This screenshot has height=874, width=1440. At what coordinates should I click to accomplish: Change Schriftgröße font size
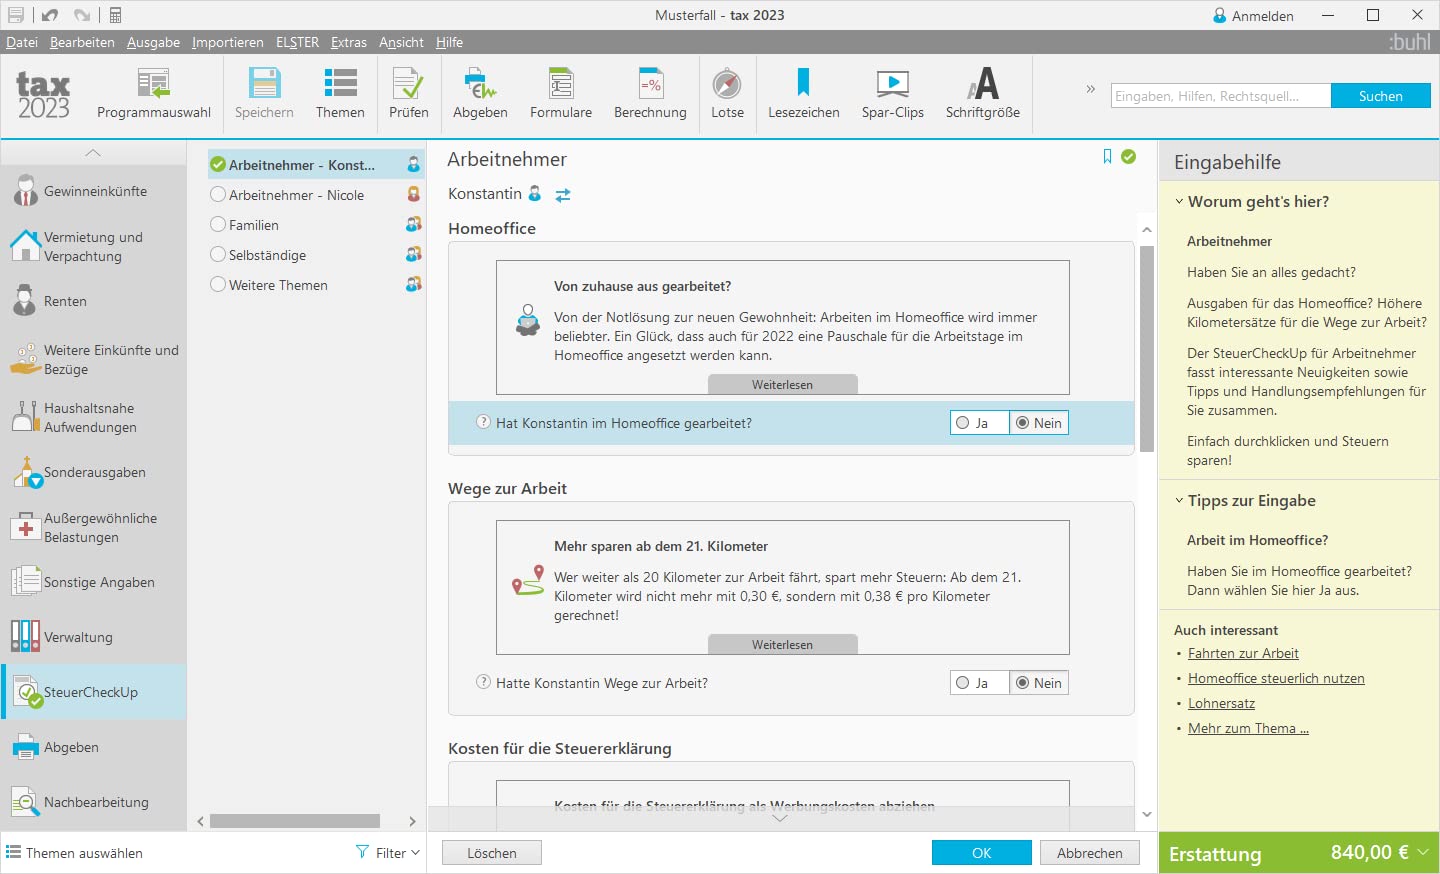(x=983, y=94)
